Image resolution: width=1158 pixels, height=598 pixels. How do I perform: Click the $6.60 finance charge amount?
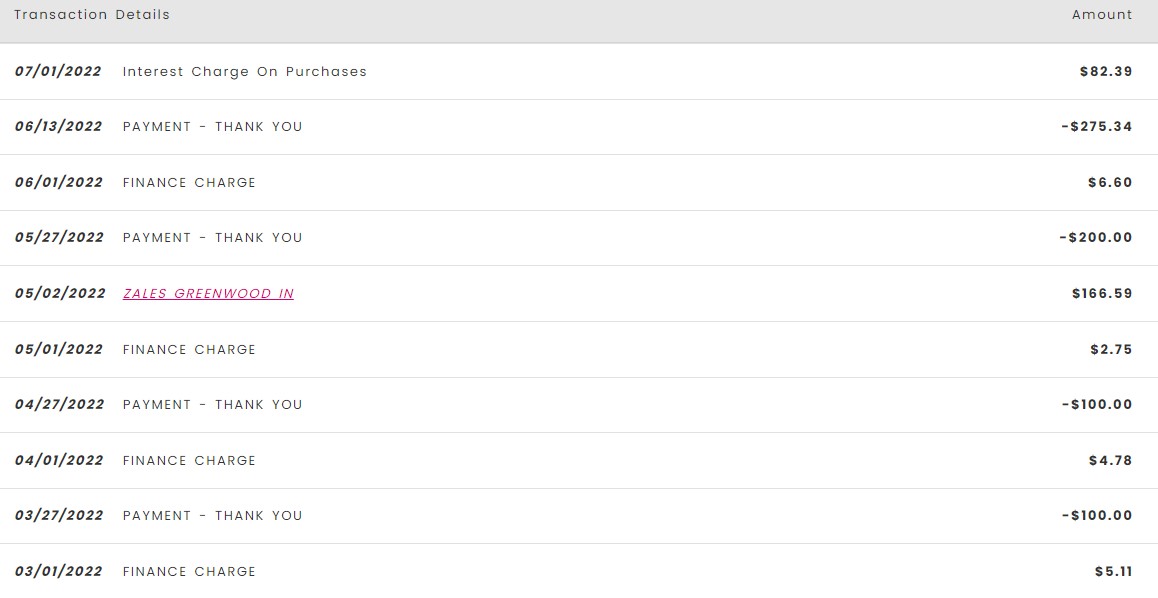(1110, 183)
